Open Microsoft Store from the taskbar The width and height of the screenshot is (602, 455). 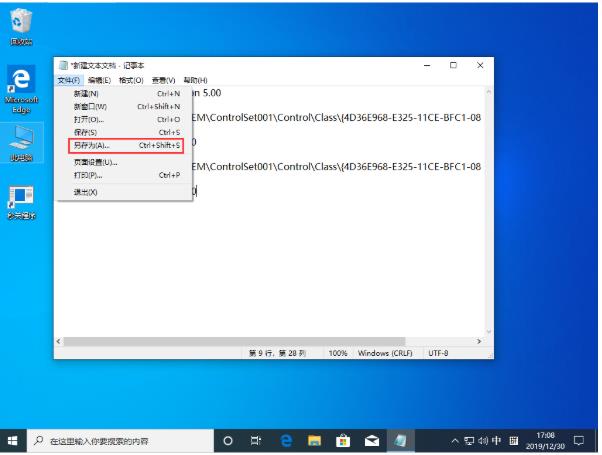[343, 441]
